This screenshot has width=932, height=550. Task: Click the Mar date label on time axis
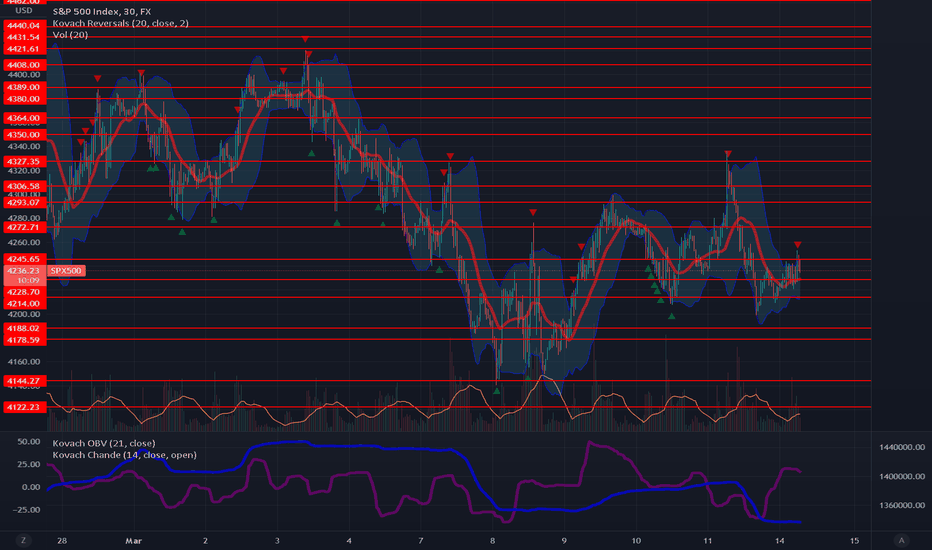[x=134, y=540]
